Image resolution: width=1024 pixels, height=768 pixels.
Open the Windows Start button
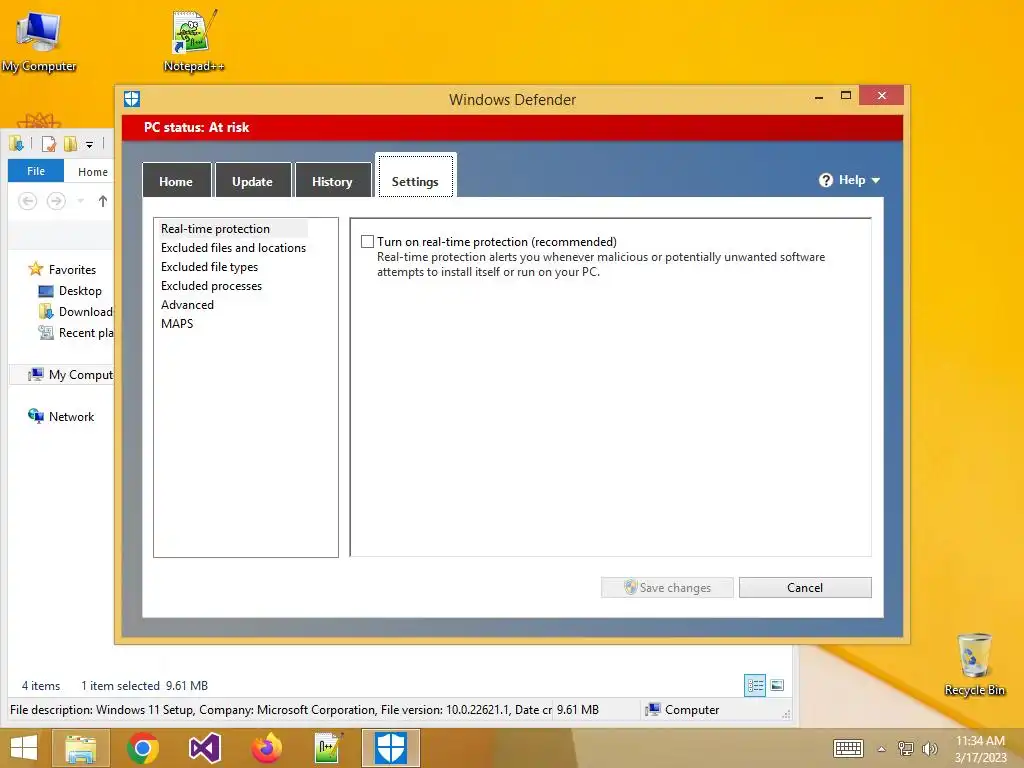(x=24, y=748)
